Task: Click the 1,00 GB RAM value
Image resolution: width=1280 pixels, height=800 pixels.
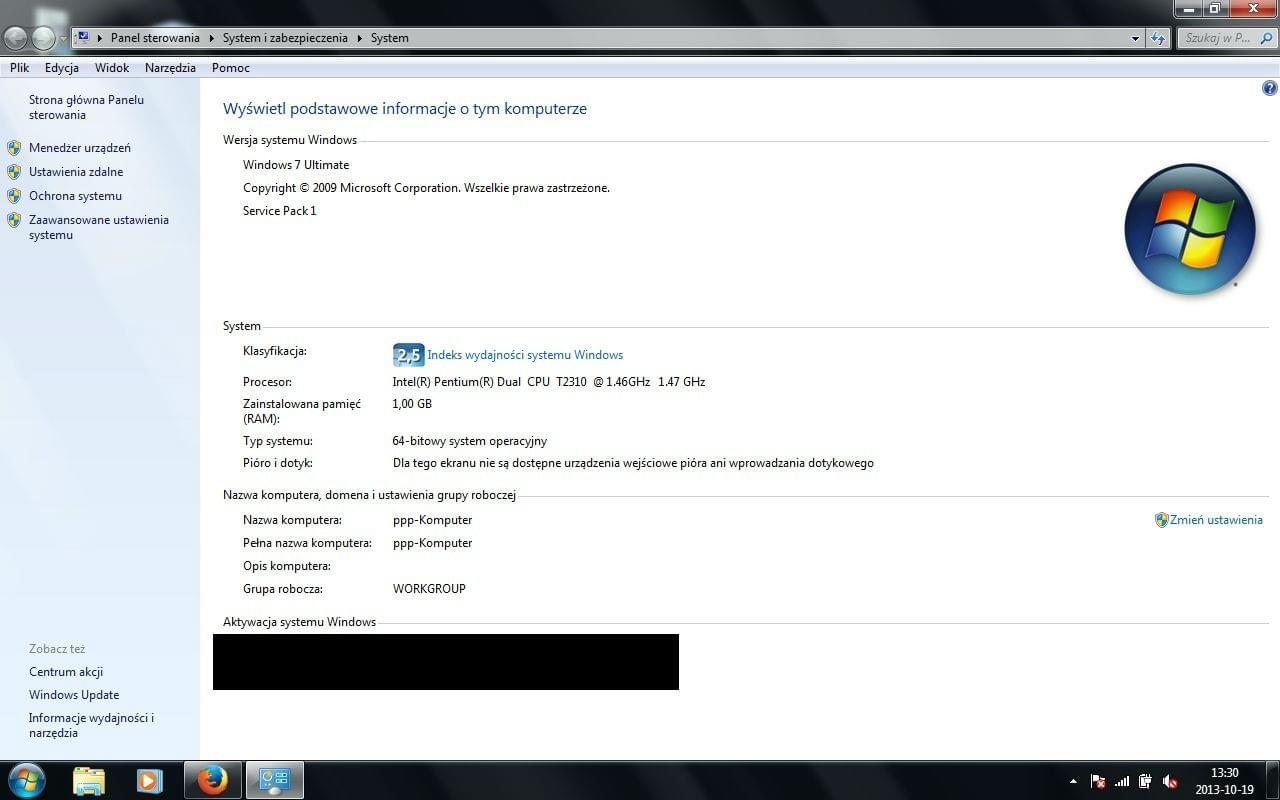Action: (412, 404)
